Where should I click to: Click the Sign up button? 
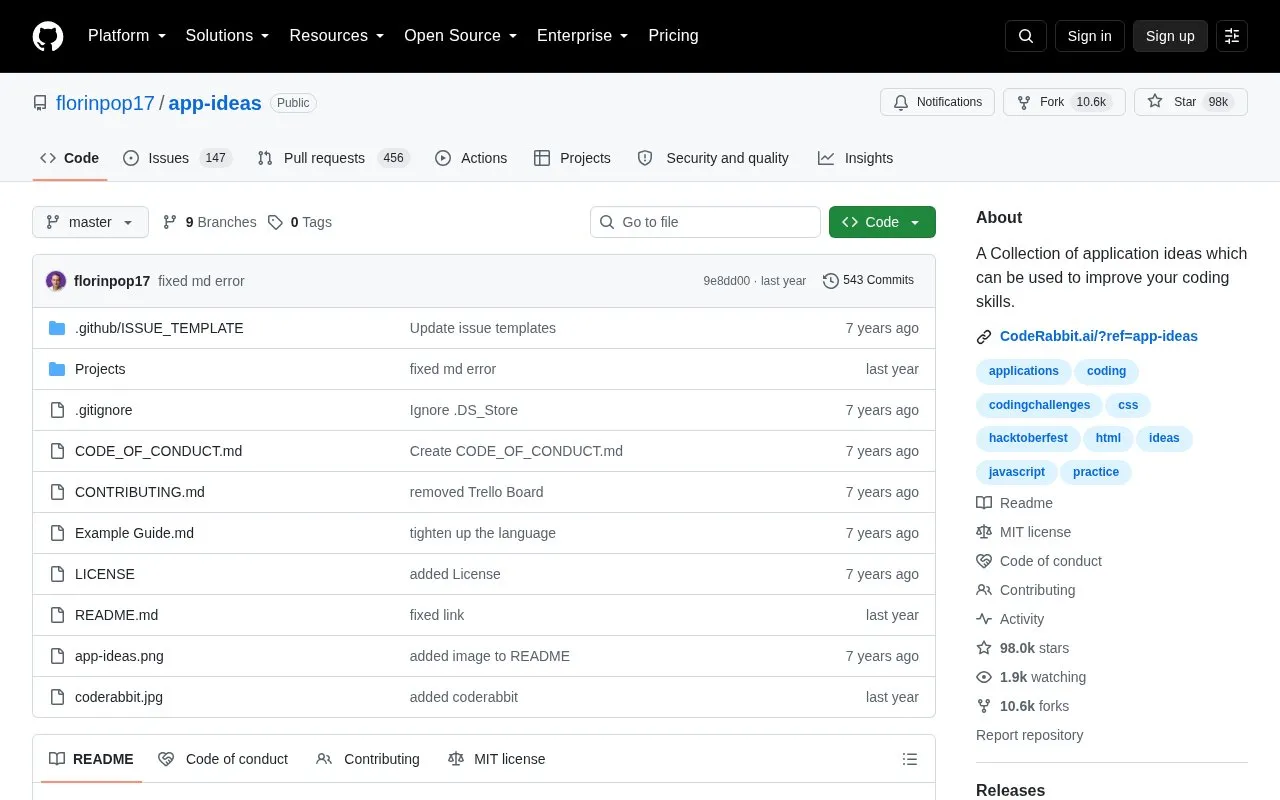coord(1170,36)
